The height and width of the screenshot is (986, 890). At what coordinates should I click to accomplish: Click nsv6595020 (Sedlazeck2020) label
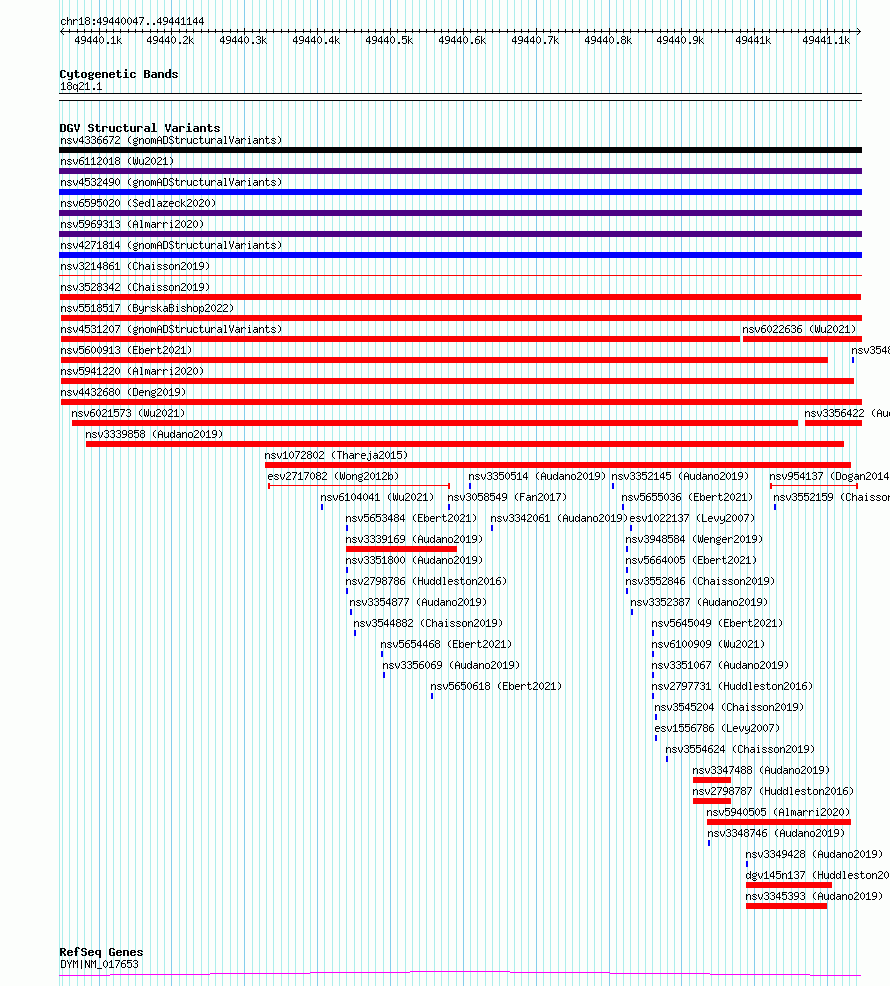click(138, 203)
